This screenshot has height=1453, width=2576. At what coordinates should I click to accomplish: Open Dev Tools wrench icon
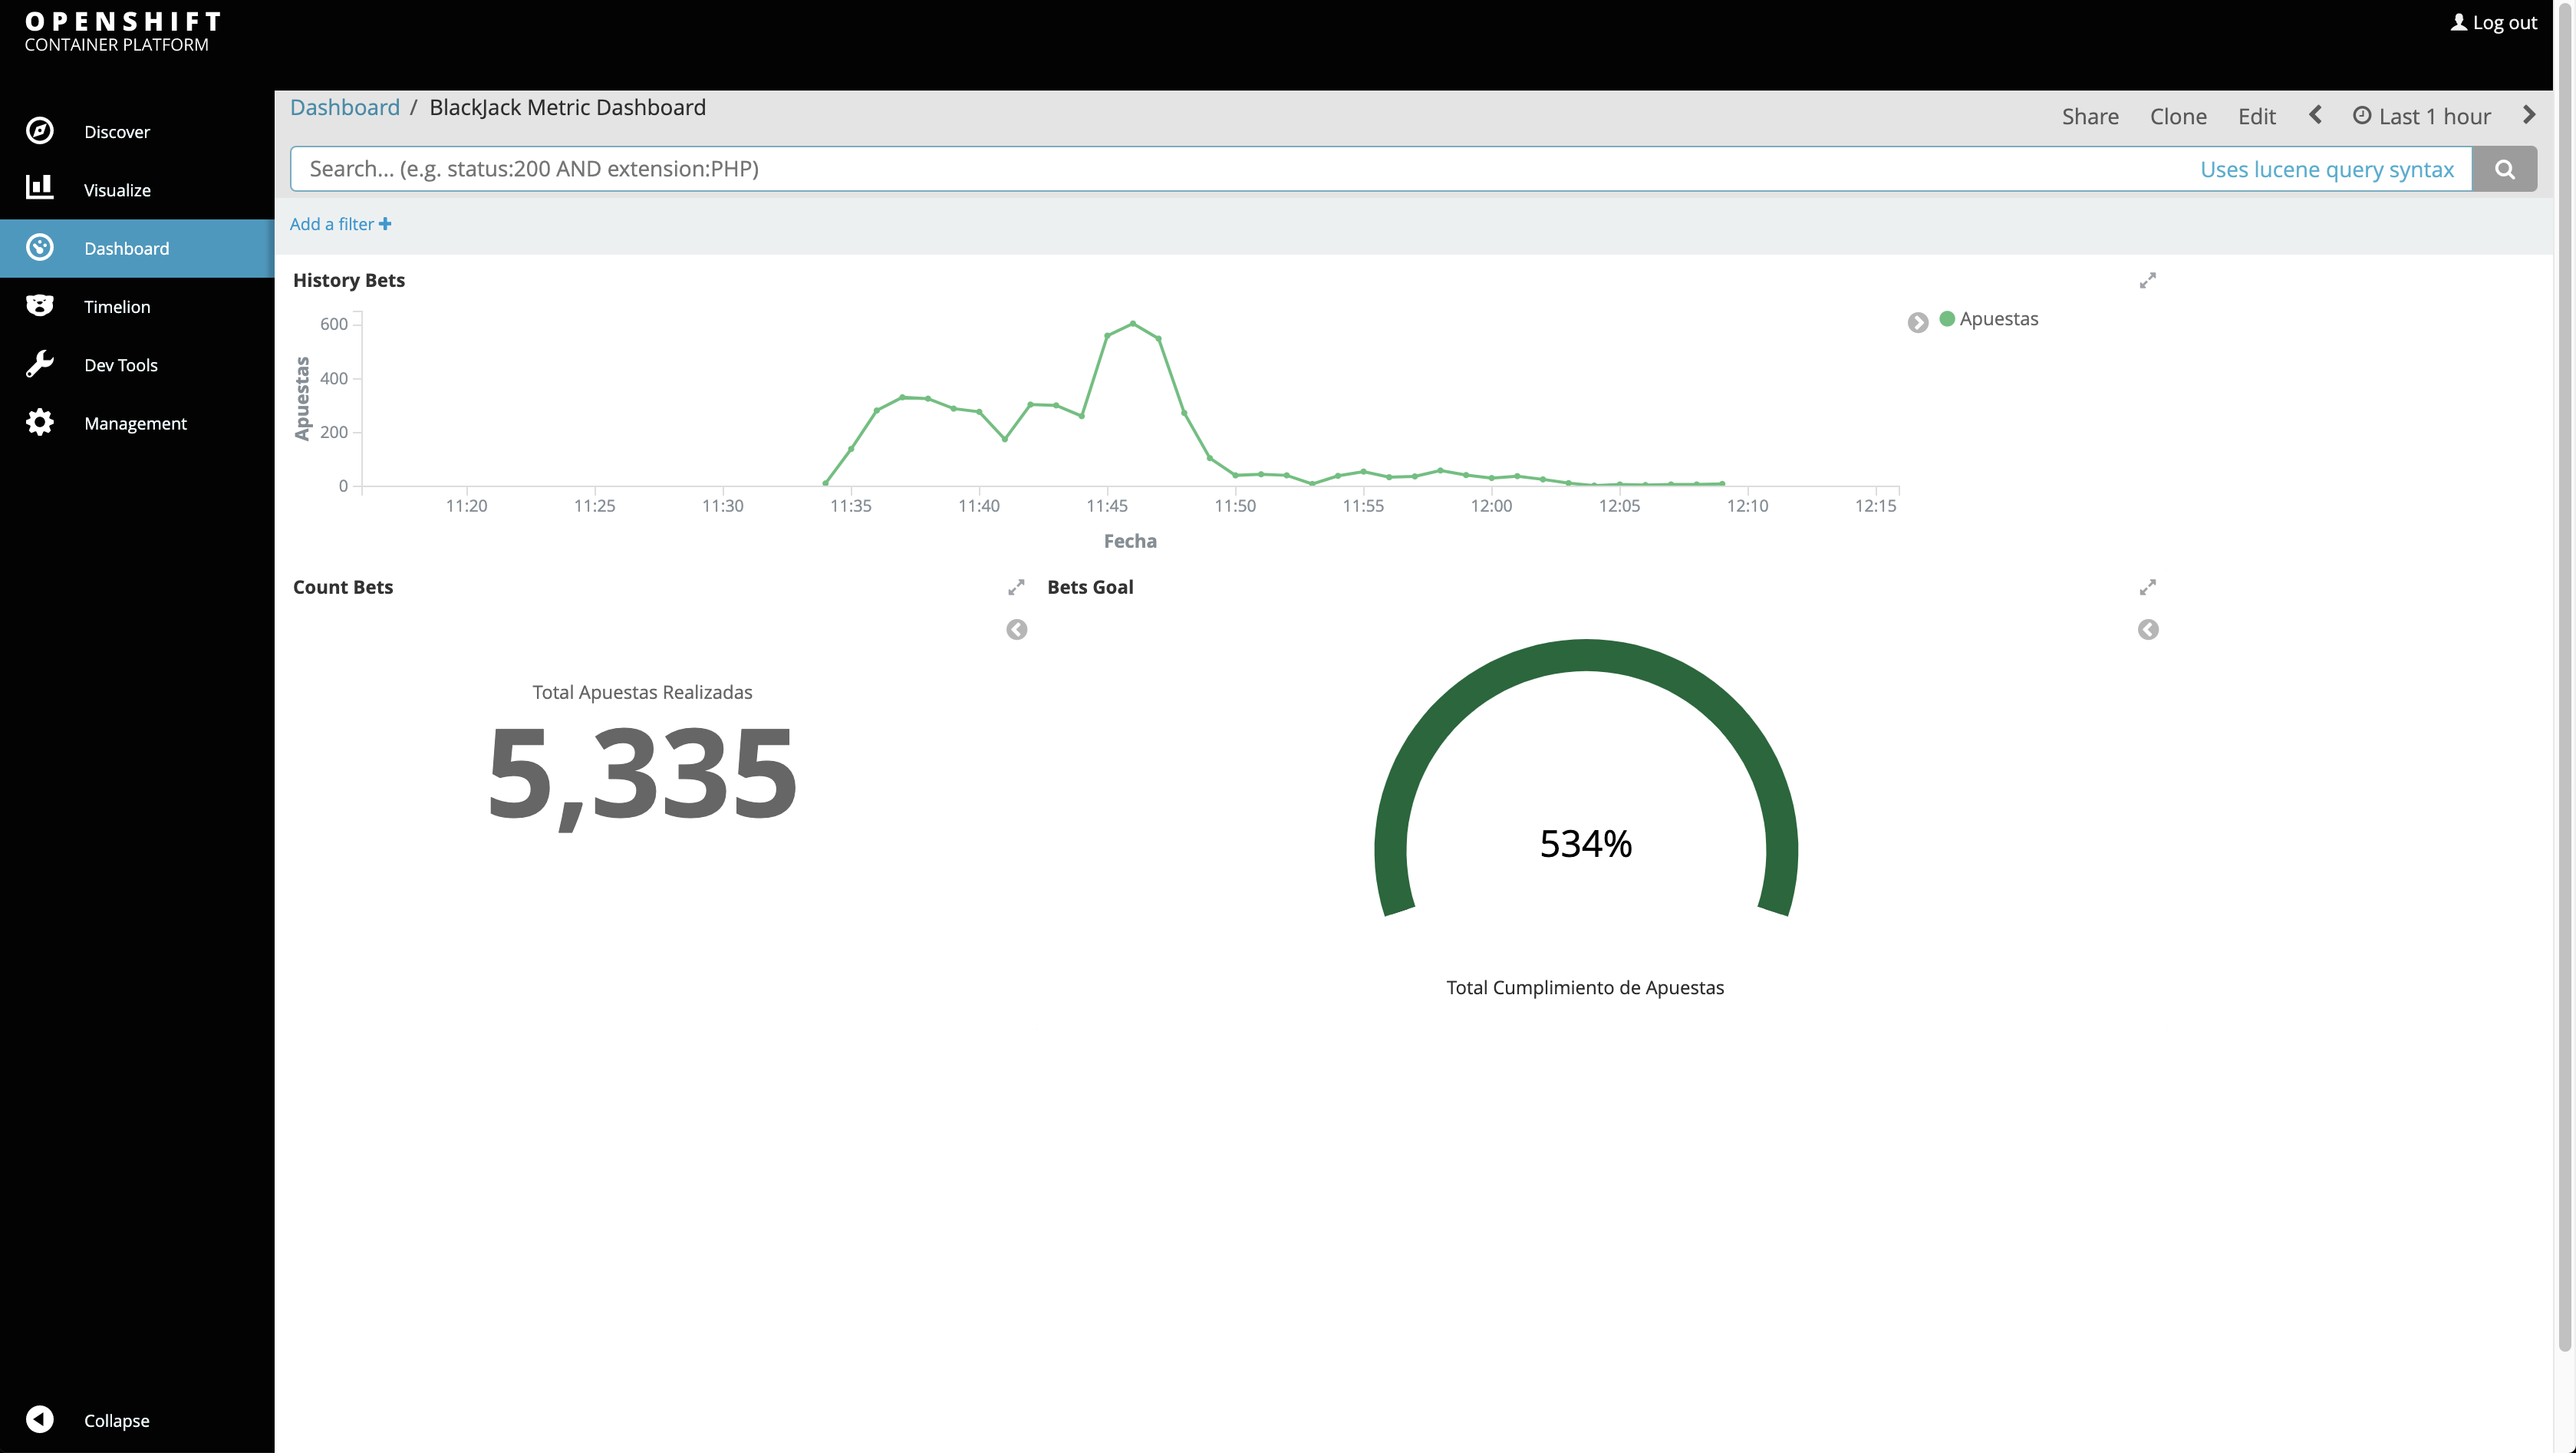pyautogui.click(x=40, y=364)
